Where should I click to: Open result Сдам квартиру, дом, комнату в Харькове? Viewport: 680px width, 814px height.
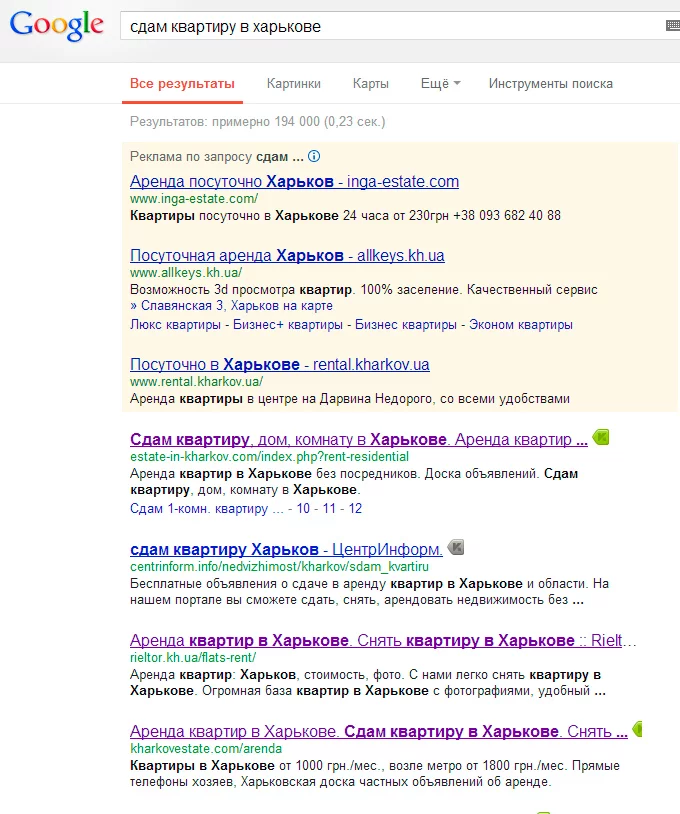pyautogui.click(x=359, y=439)
